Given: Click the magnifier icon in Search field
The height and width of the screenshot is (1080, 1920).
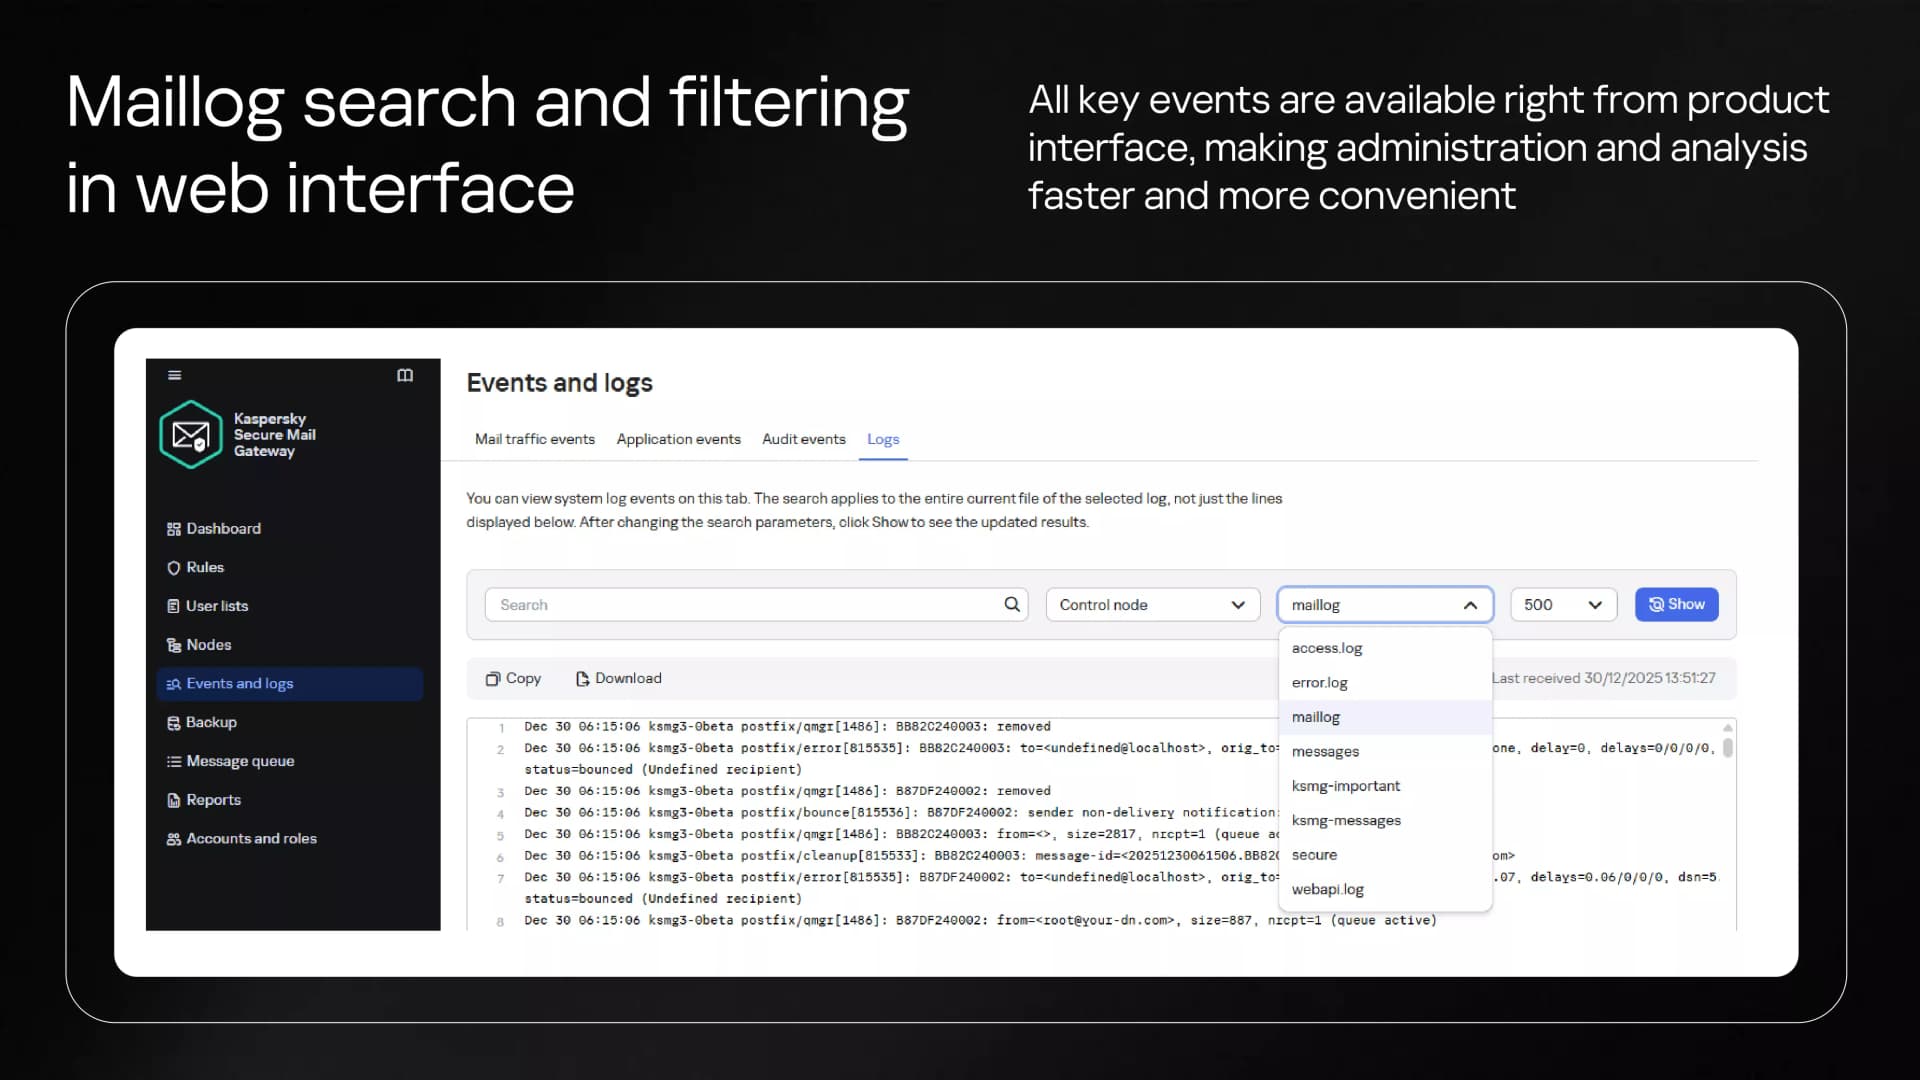Looking at the screenshot, I should point(1012,604).
